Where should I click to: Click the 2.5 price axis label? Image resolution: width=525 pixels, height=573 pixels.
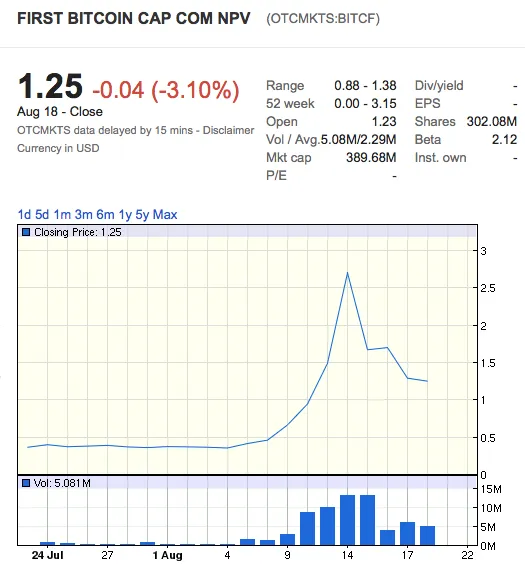point(488,288)
